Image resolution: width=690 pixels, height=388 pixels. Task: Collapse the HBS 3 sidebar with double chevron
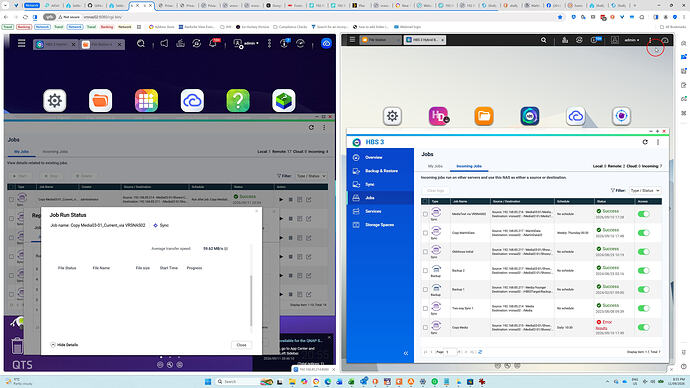pyautogui.click(x=406, y=353)
